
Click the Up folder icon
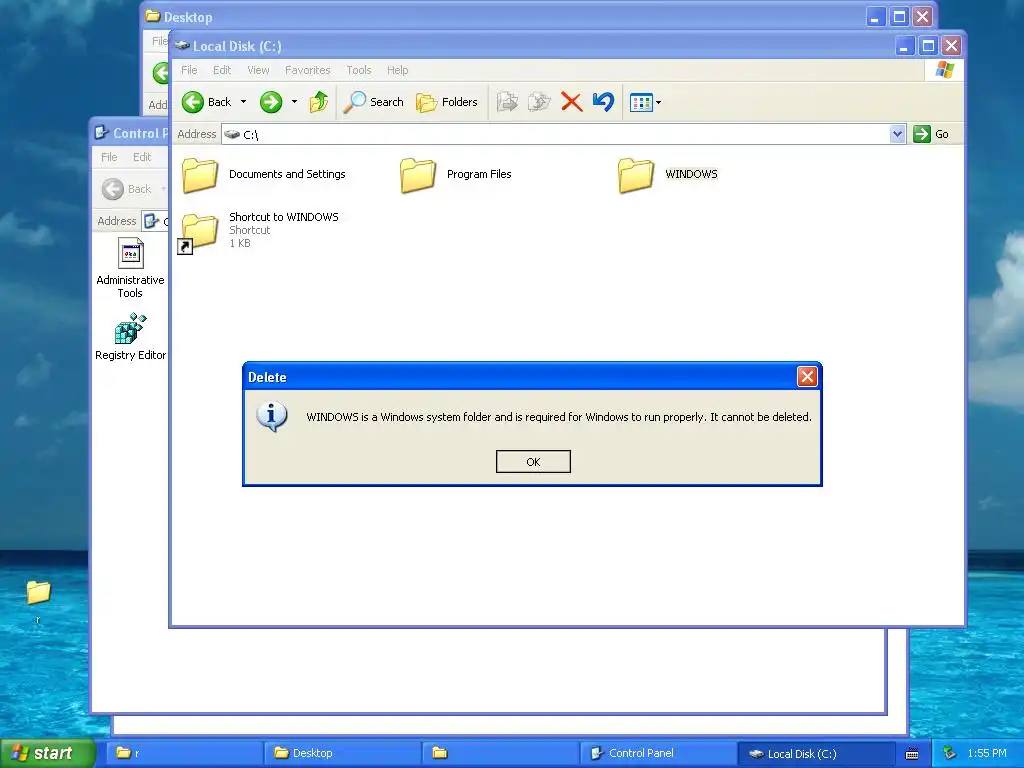tap(319, 102)
